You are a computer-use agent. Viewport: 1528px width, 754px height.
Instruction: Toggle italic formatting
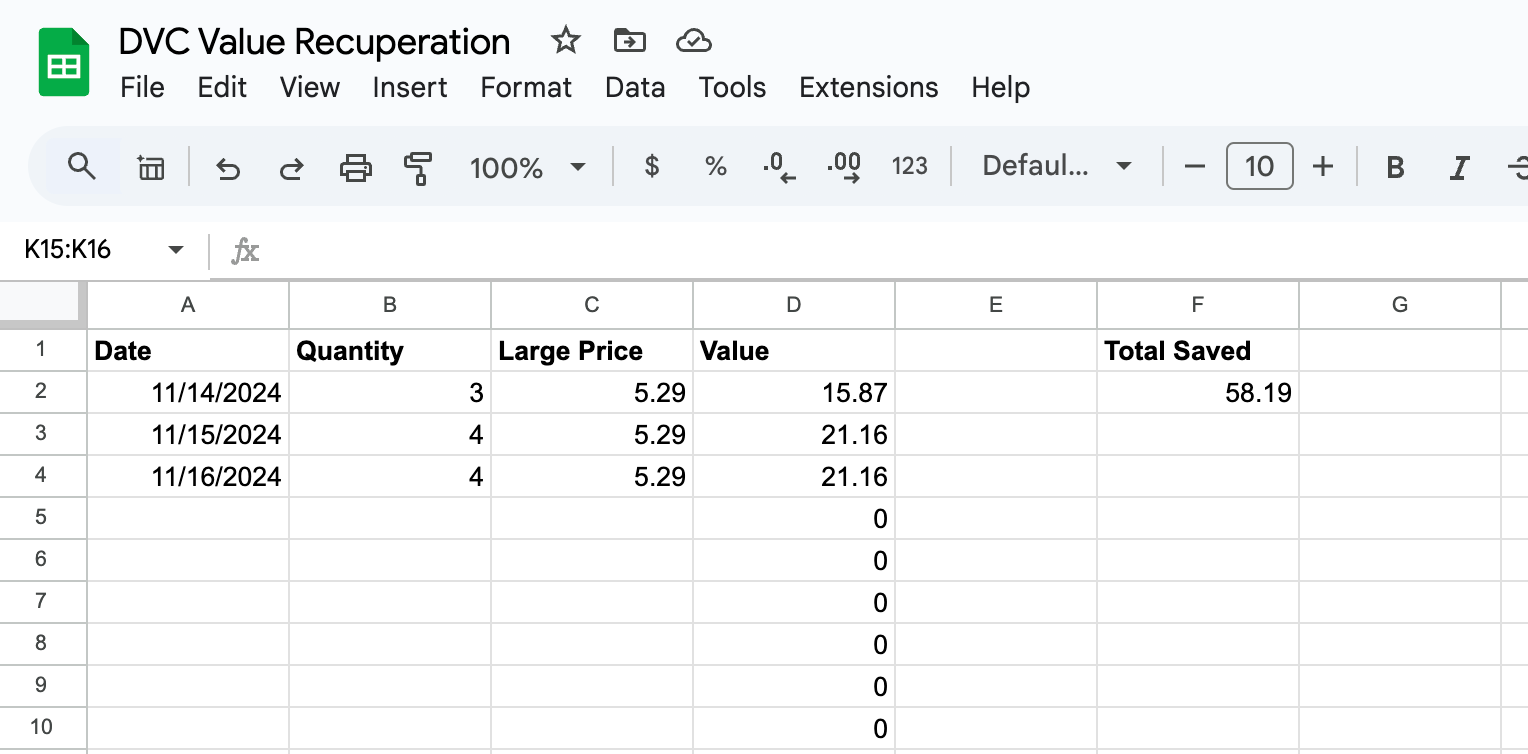pyautogui.click(x=1457, y=167)
